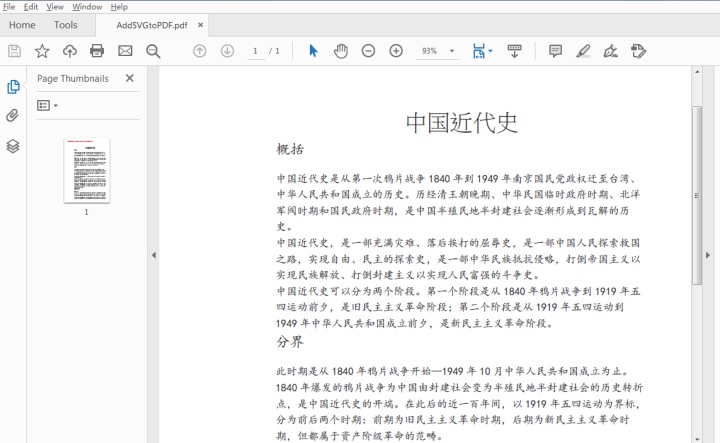Click the Save file icon

coord(14,50)
